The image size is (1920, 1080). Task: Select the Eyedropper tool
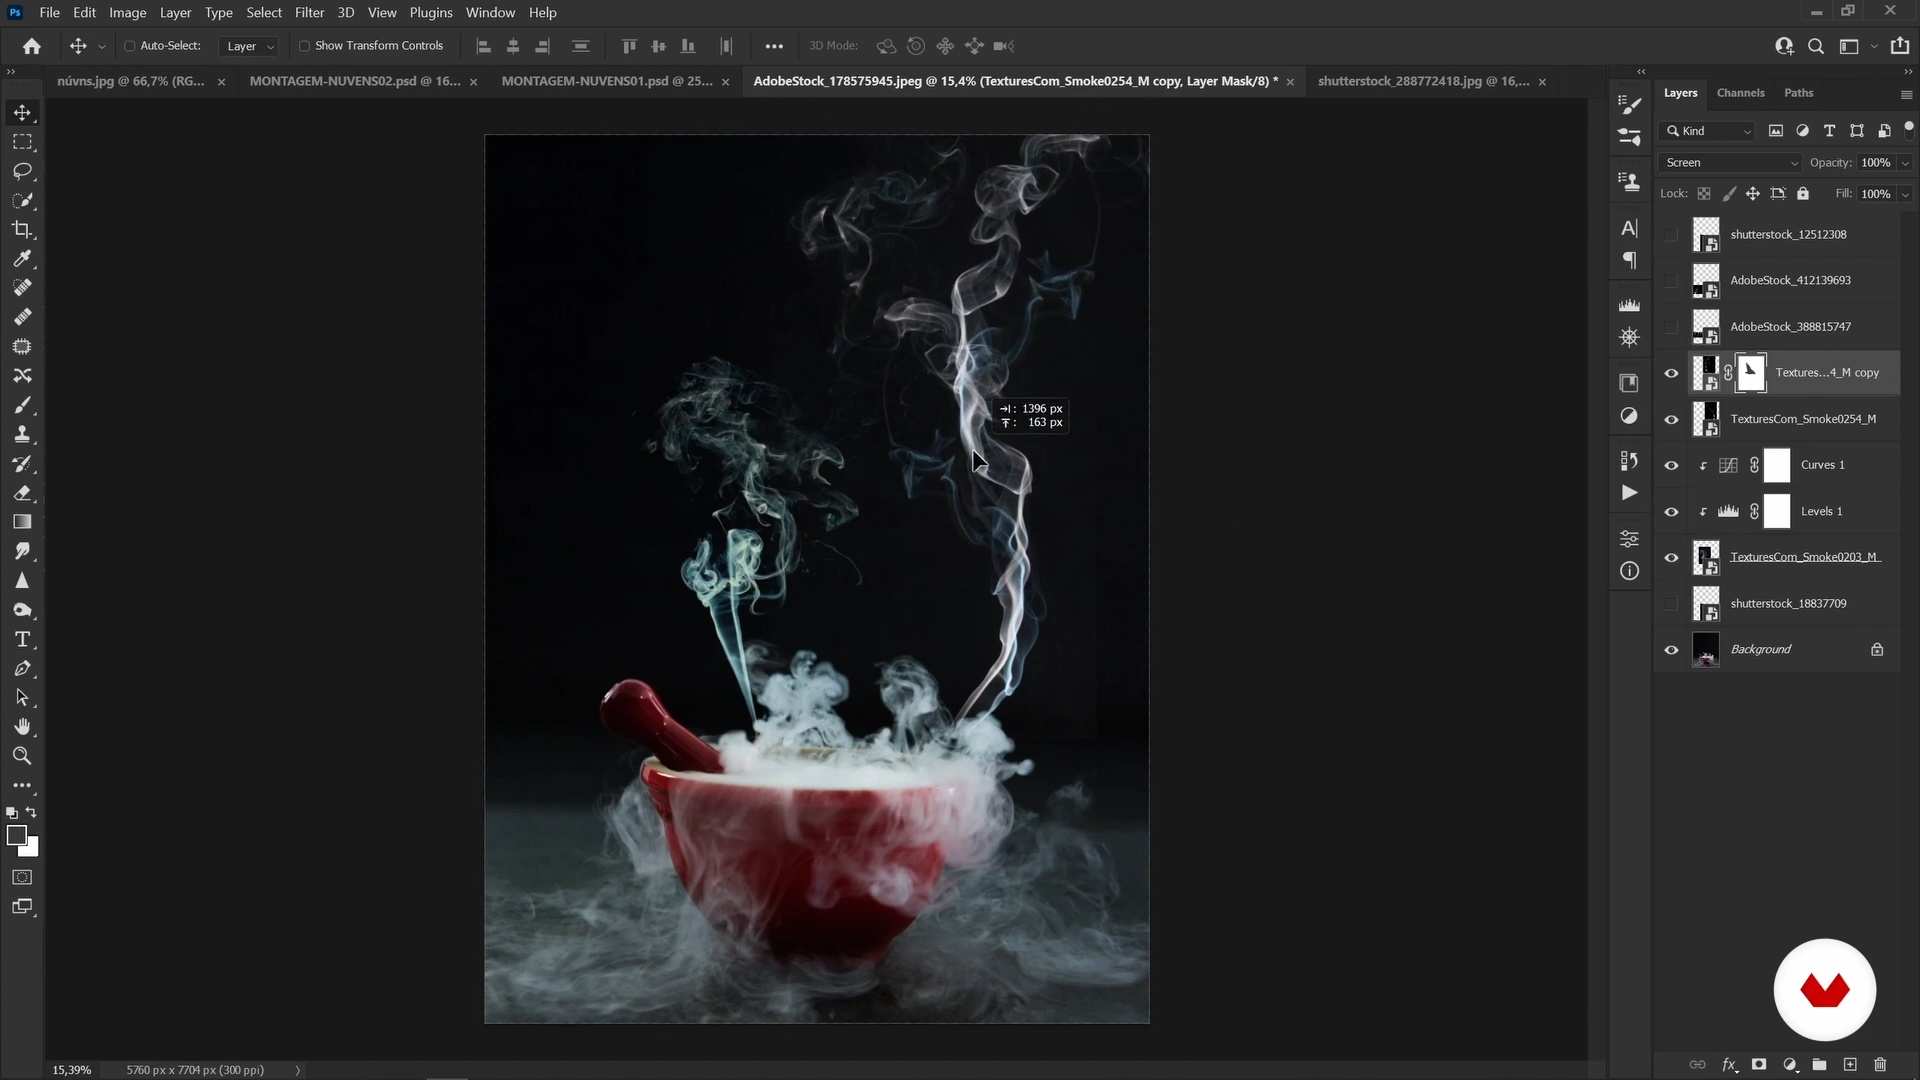22,259
